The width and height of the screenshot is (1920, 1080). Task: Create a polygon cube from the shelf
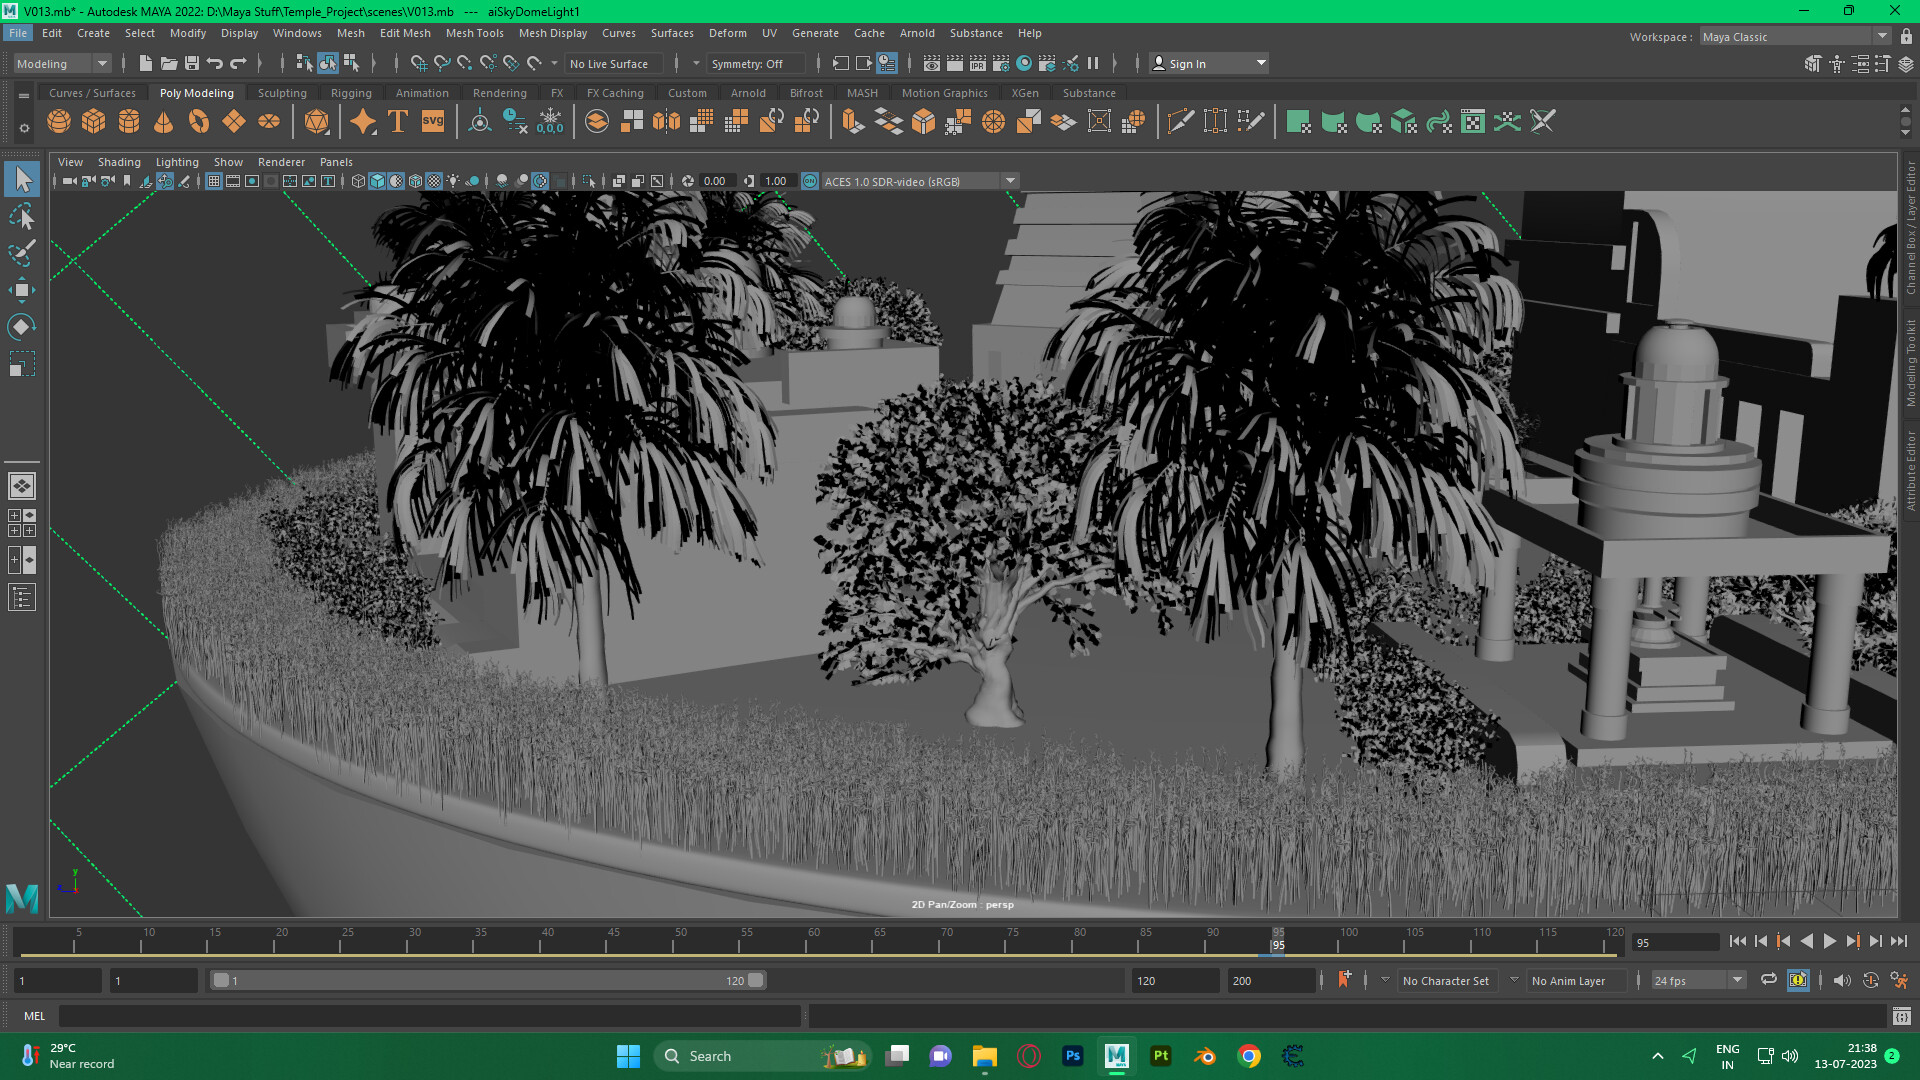(94, 122)
